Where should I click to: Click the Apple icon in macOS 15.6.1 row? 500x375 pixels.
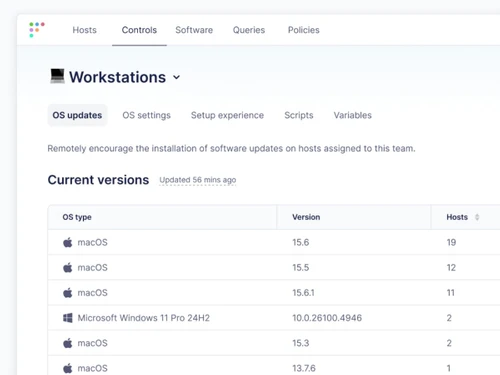click(x=68, y=293)
